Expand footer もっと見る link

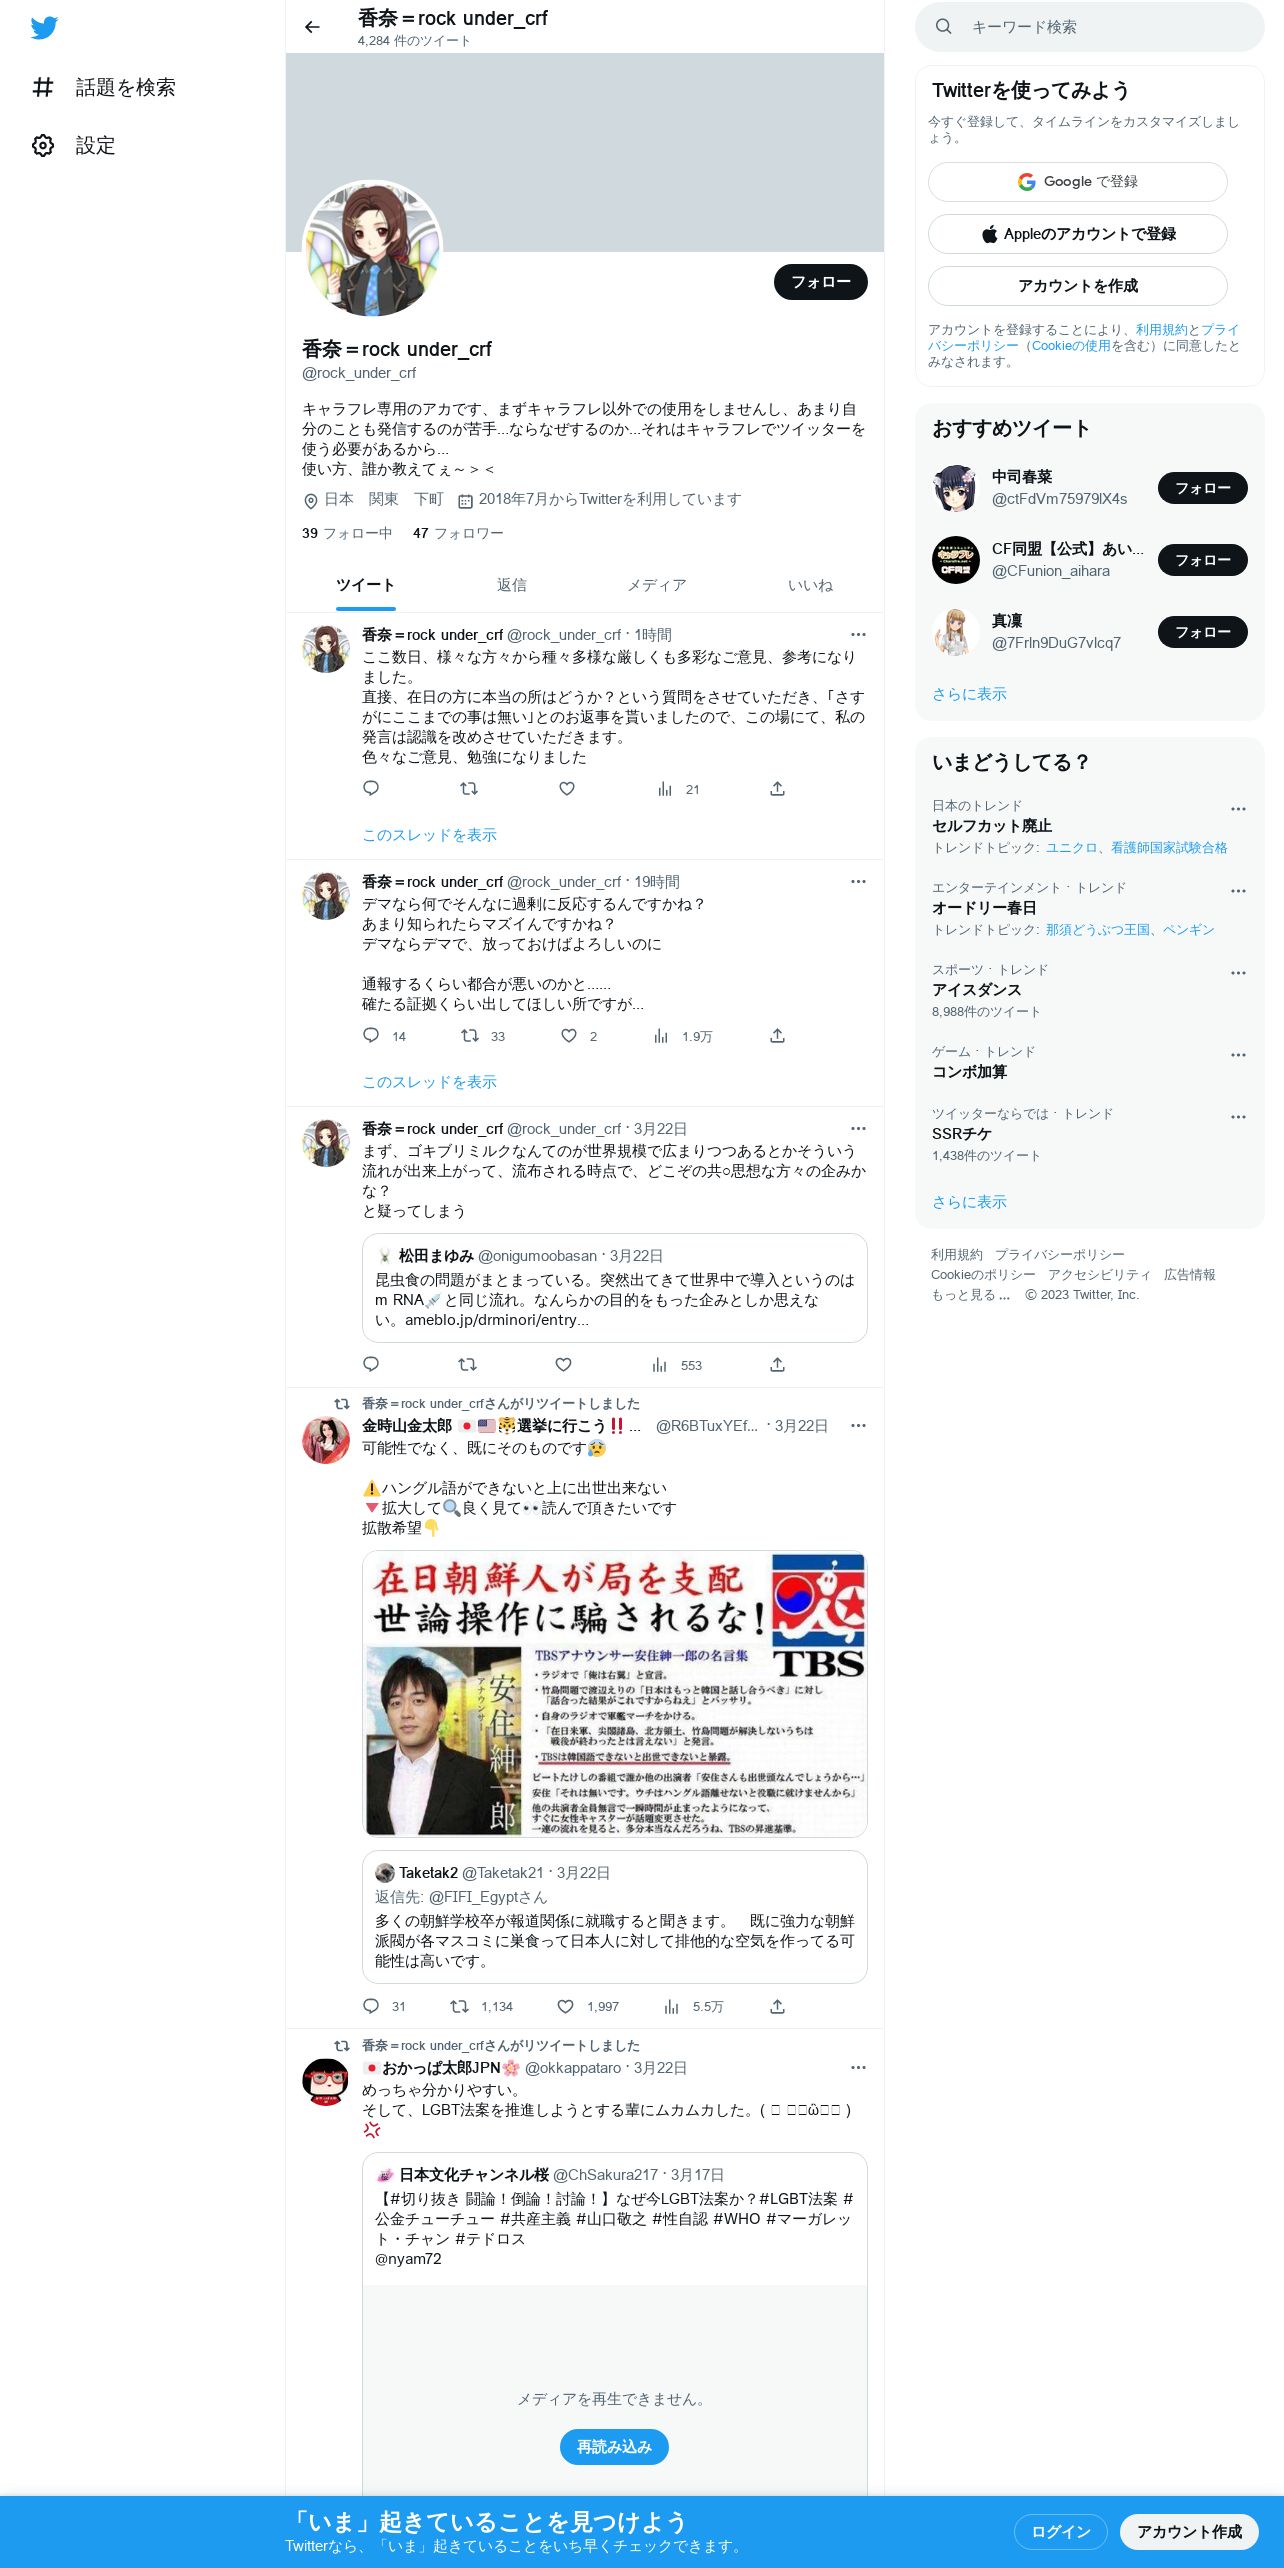point(970,1295)
